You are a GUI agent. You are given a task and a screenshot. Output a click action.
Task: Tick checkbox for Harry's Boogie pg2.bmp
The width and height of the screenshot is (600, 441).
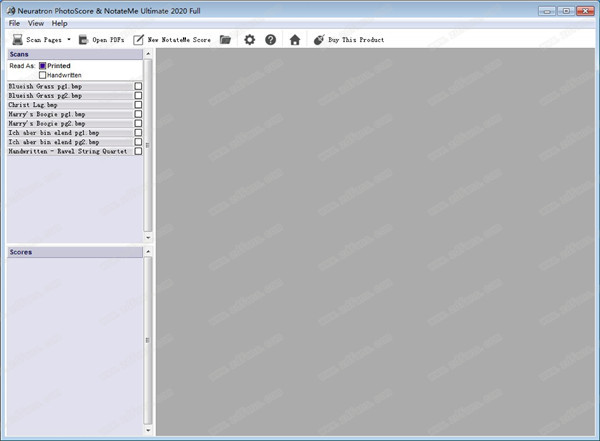[x=138, y=123]
